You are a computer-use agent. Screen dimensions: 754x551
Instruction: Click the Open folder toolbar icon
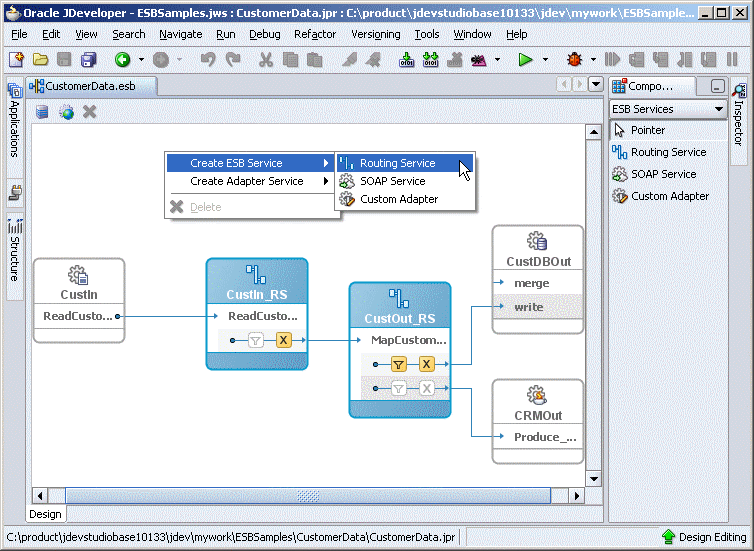[x=40, y=60]
